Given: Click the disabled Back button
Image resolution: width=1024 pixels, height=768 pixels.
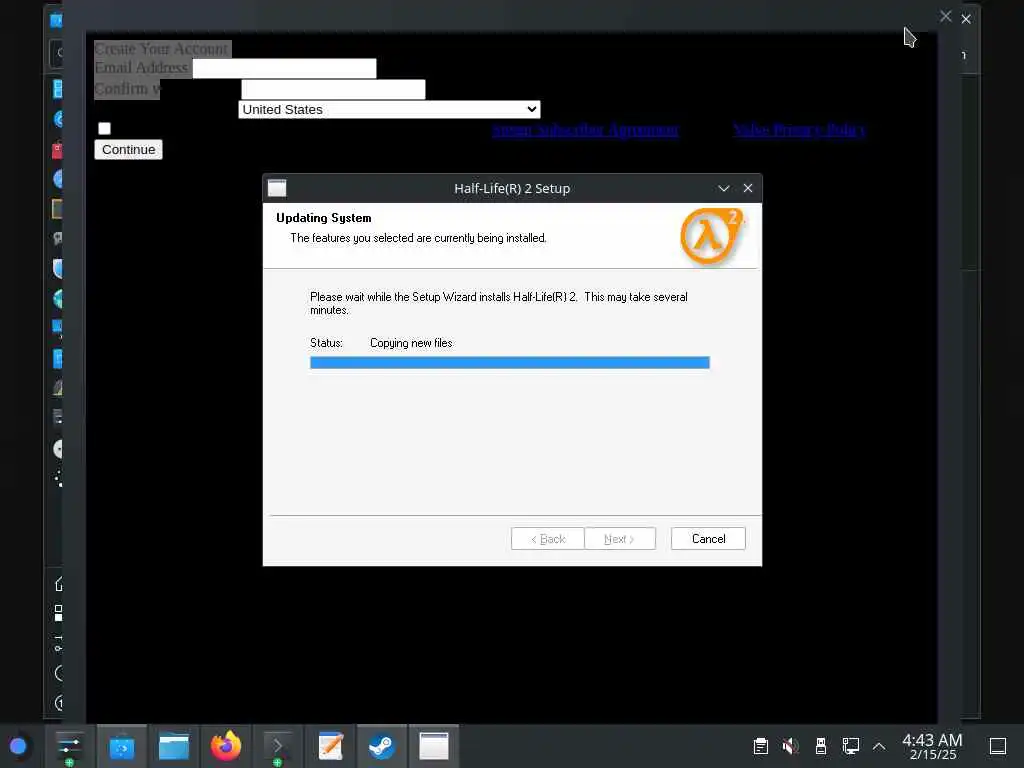Looking at the screenshot, I should 547,539.
